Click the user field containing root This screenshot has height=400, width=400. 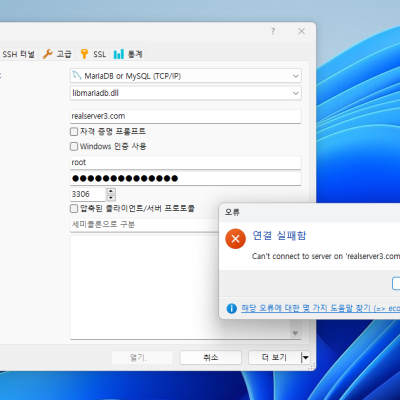pos(186,162)
